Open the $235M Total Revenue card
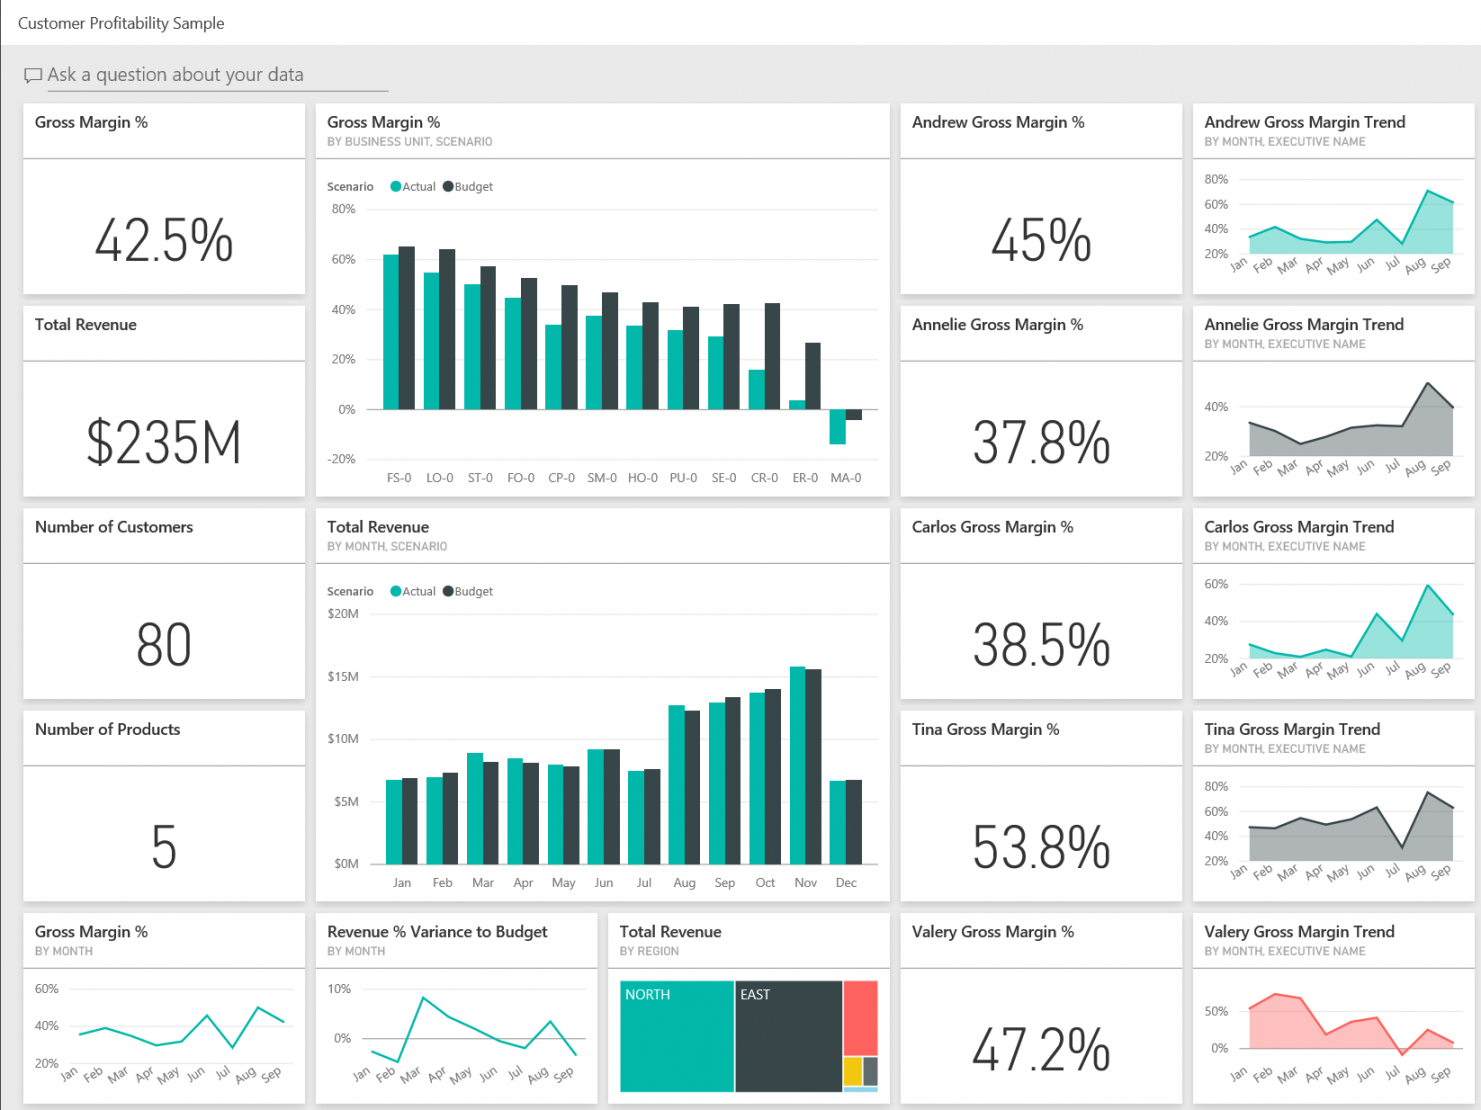The image size is (1481, 1110). click(x=164, y=443)
